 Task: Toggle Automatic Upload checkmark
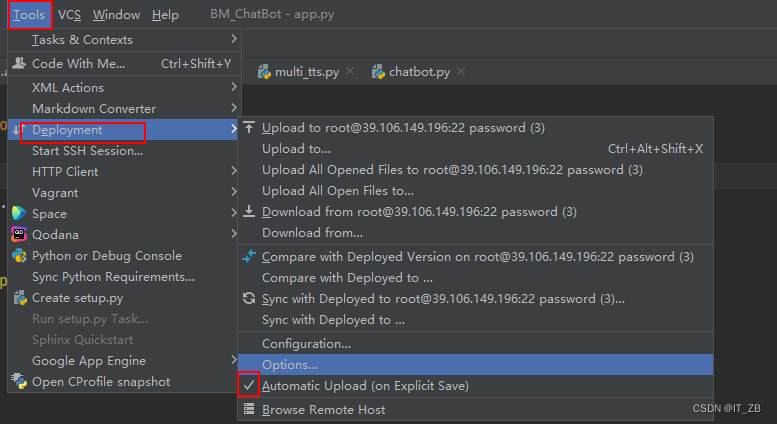[249, 385]
